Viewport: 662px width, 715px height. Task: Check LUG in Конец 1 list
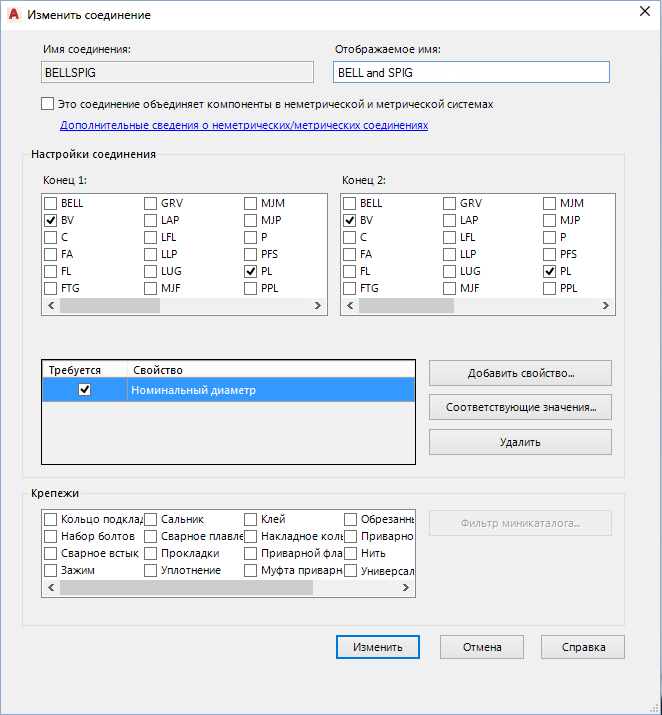[150, 271]
